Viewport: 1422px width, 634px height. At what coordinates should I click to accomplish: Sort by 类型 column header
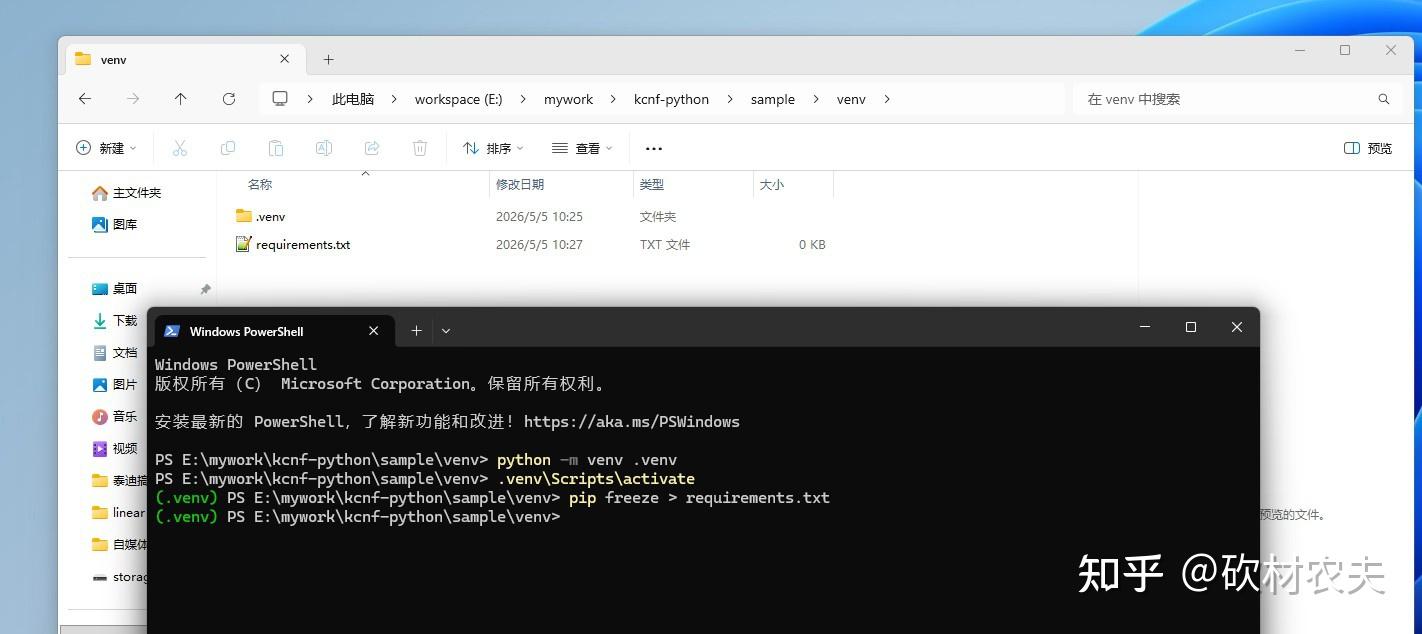(x=652, y=184)
